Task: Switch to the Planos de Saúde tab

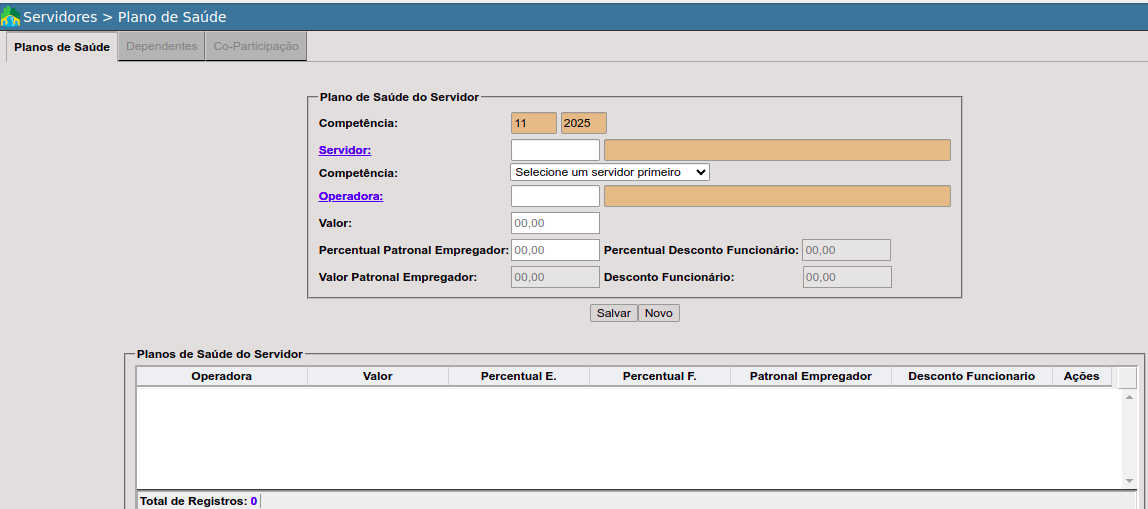Action: (62, 47)
